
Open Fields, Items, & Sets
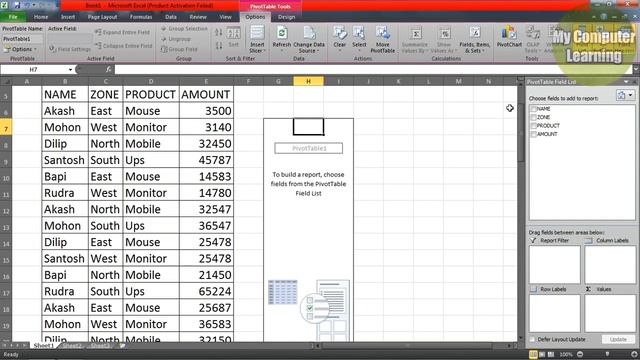pos(474,39)
